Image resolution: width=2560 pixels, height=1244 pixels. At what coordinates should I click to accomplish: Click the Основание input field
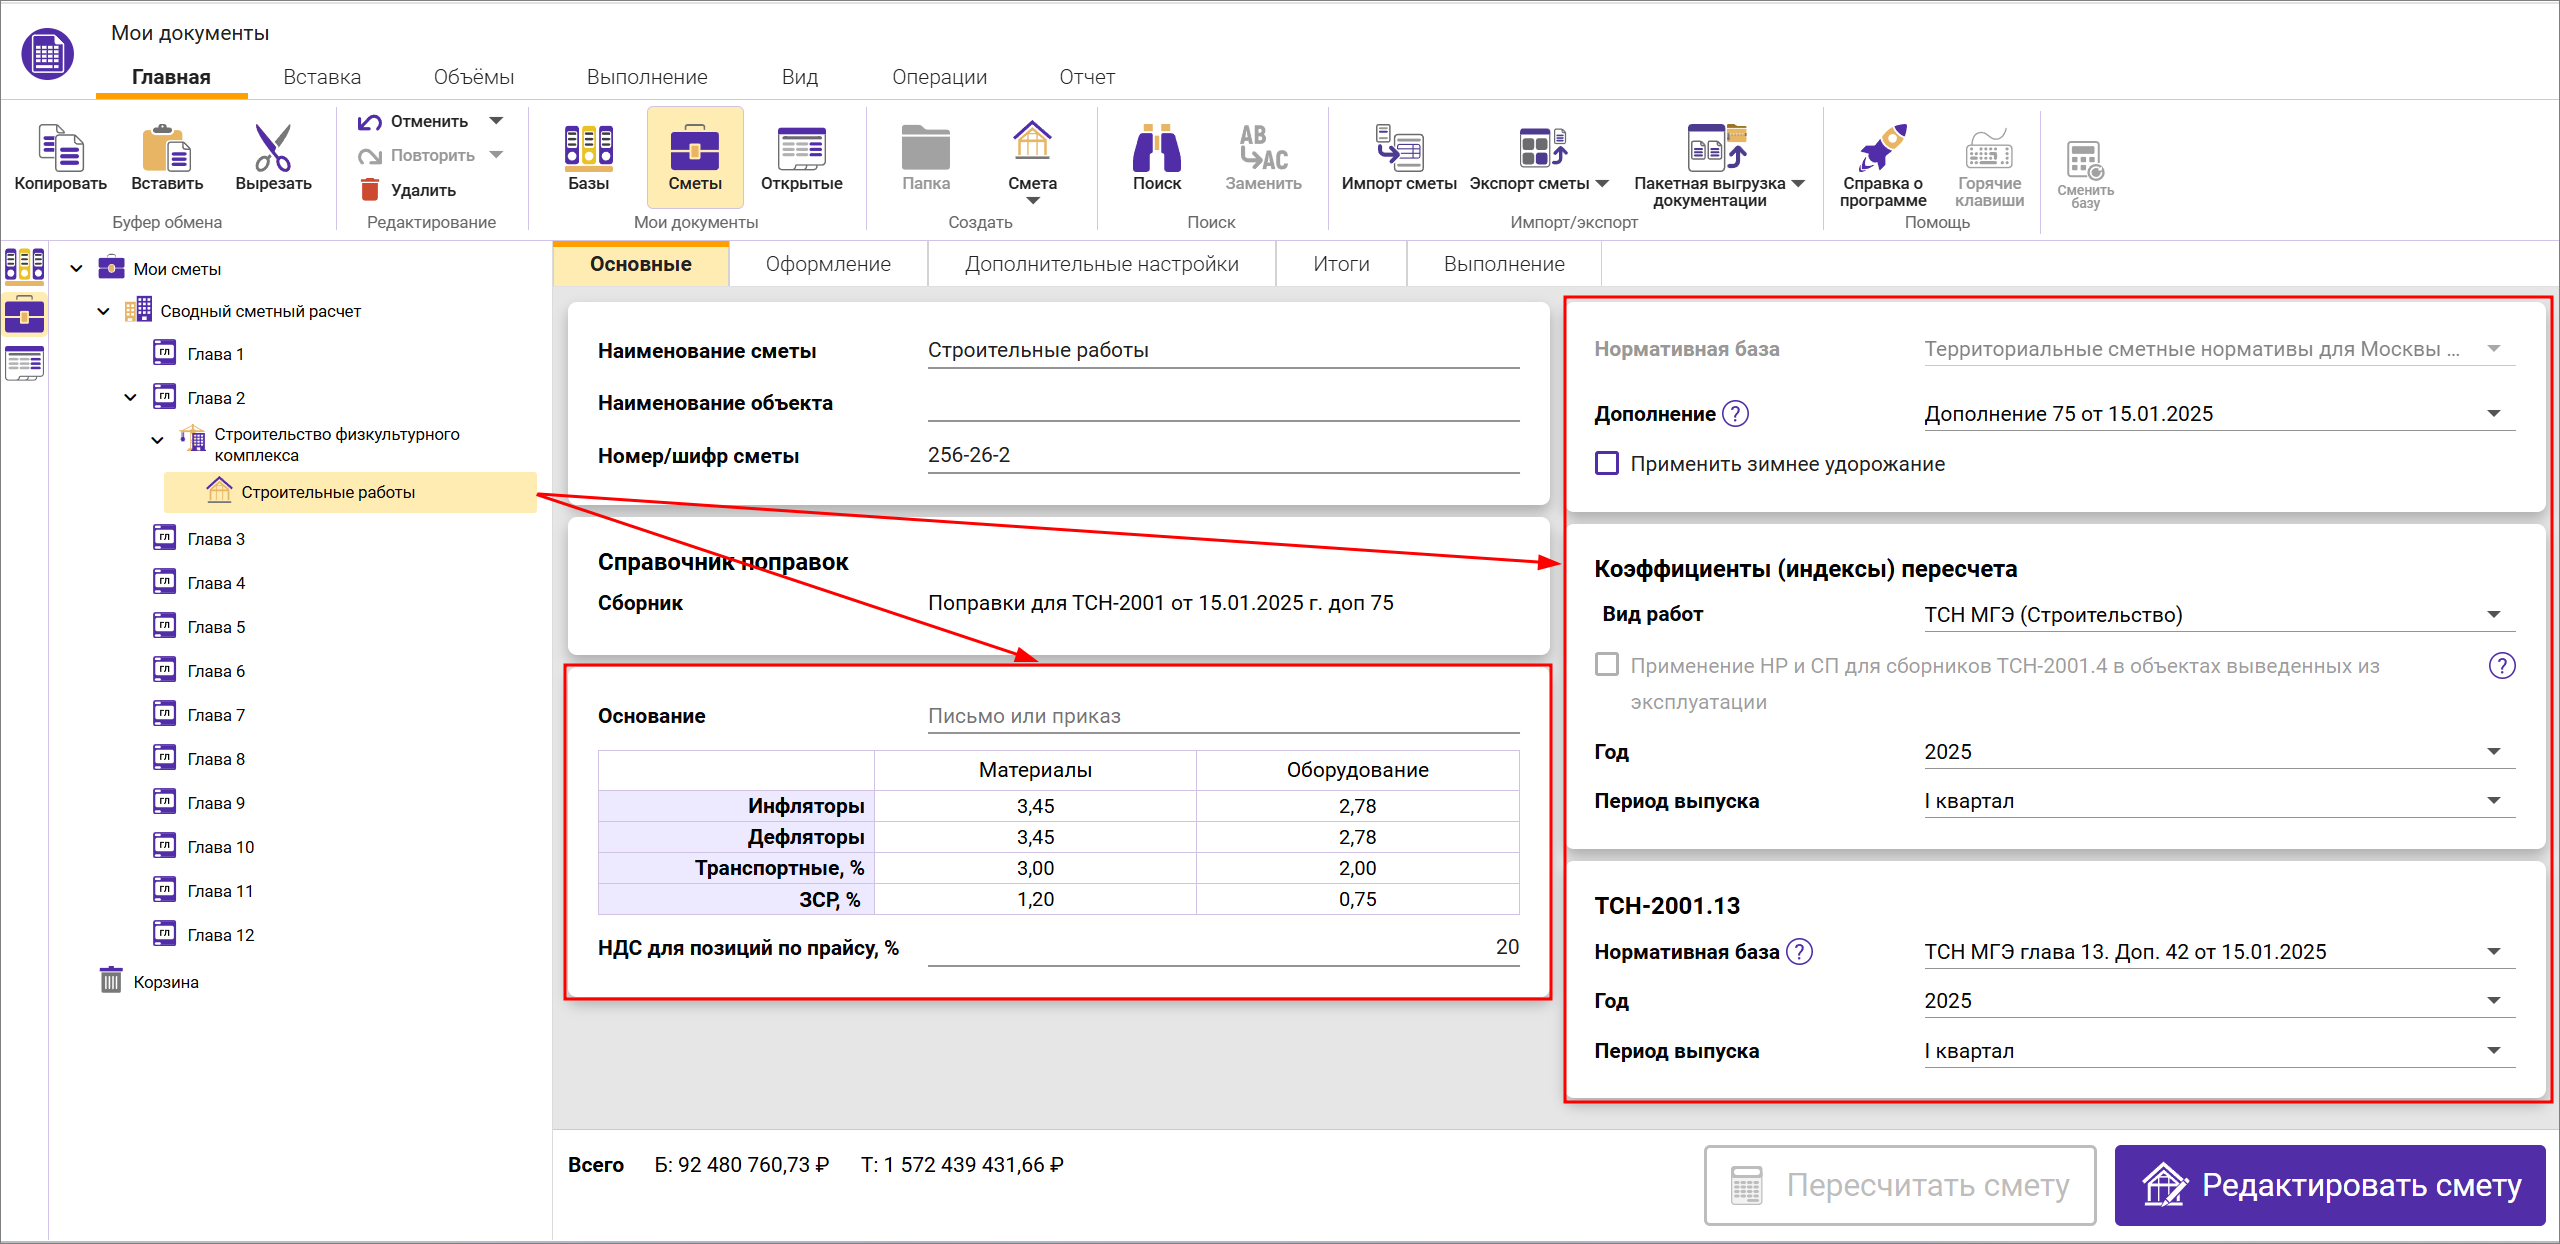pos(1222,716)
